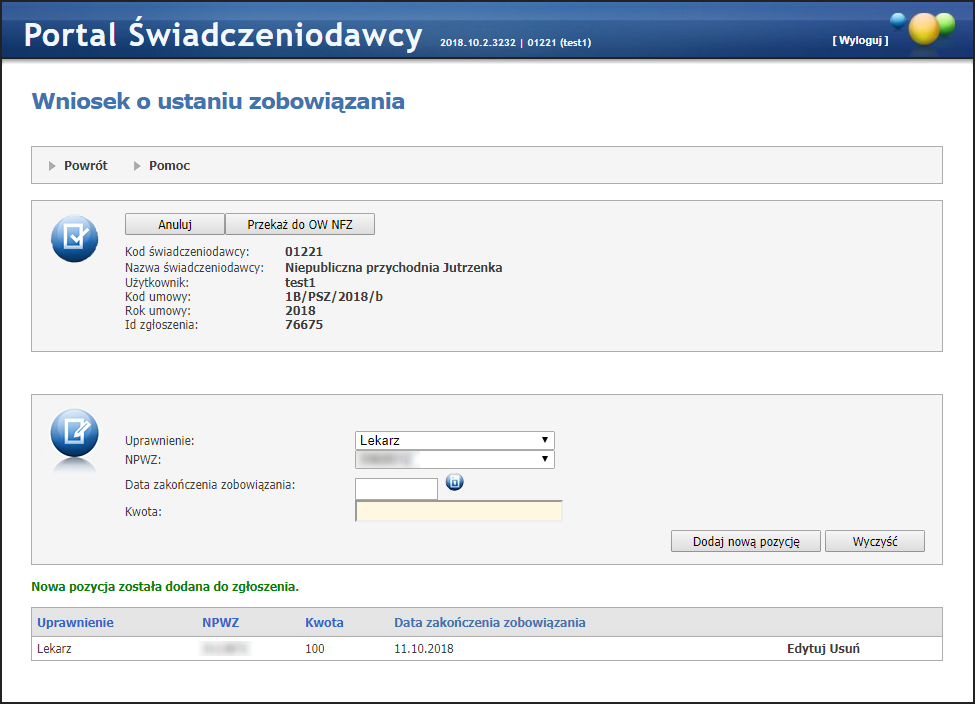Open the NPWZ dropdown list

454,459
